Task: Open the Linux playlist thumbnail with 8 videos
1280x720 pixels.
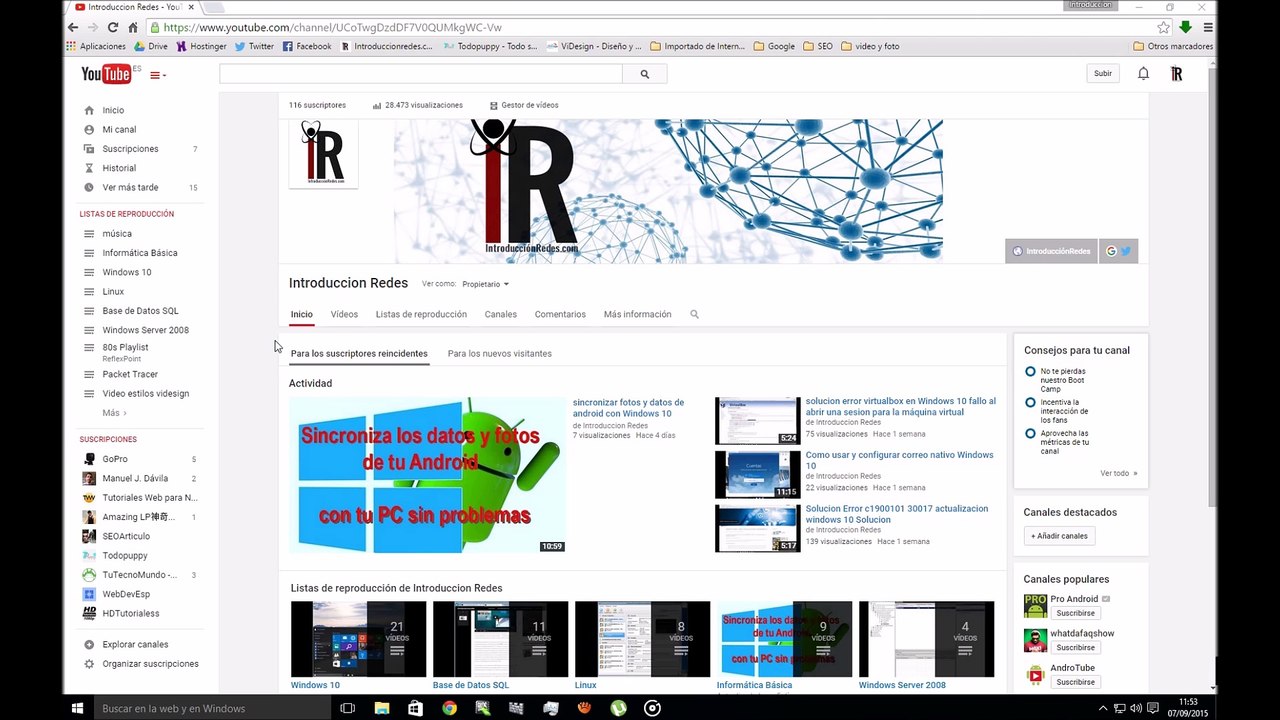Action: pyautogui.click(x=643, y=639)
